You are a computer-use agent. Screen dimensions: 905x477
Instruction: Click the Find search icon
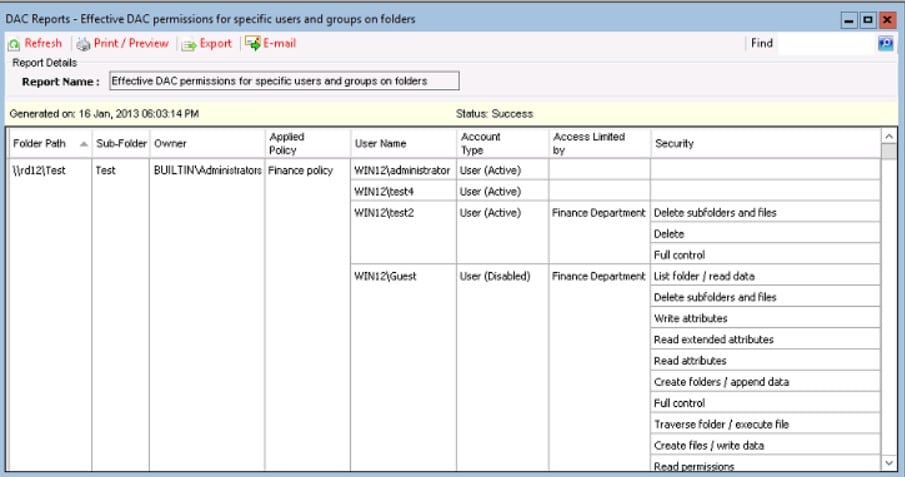pos(885,43)
